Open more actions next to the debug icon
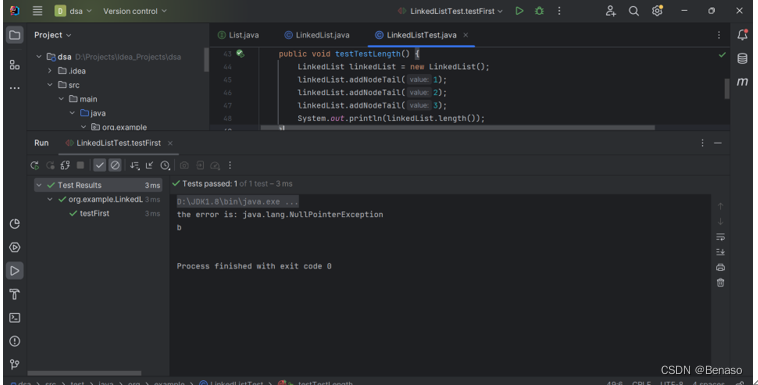Viewport: 758px width, 385px height. pos(559,11)
